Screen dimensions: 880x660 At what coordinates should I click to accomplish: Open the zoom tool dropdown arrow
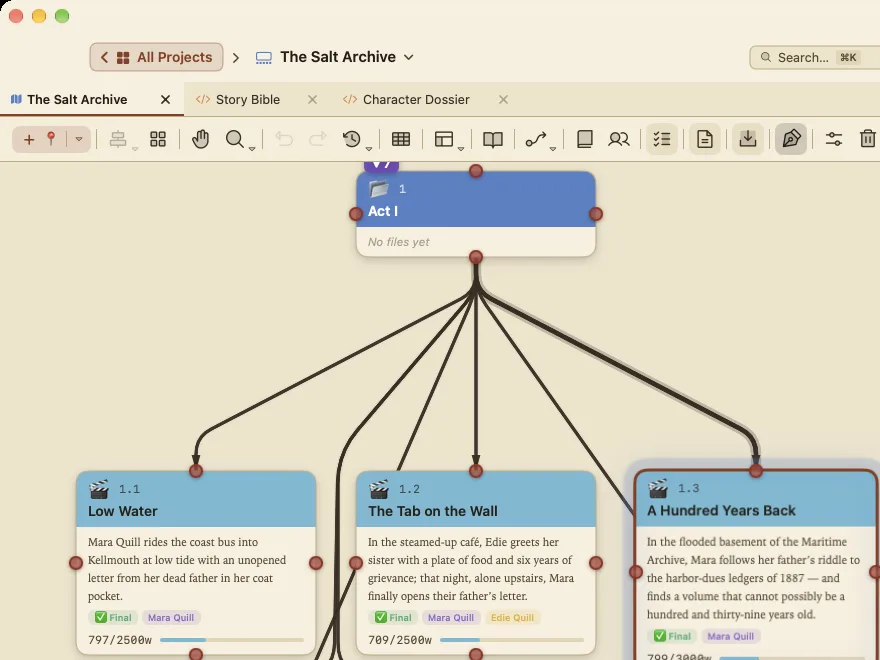coord(252,149)
